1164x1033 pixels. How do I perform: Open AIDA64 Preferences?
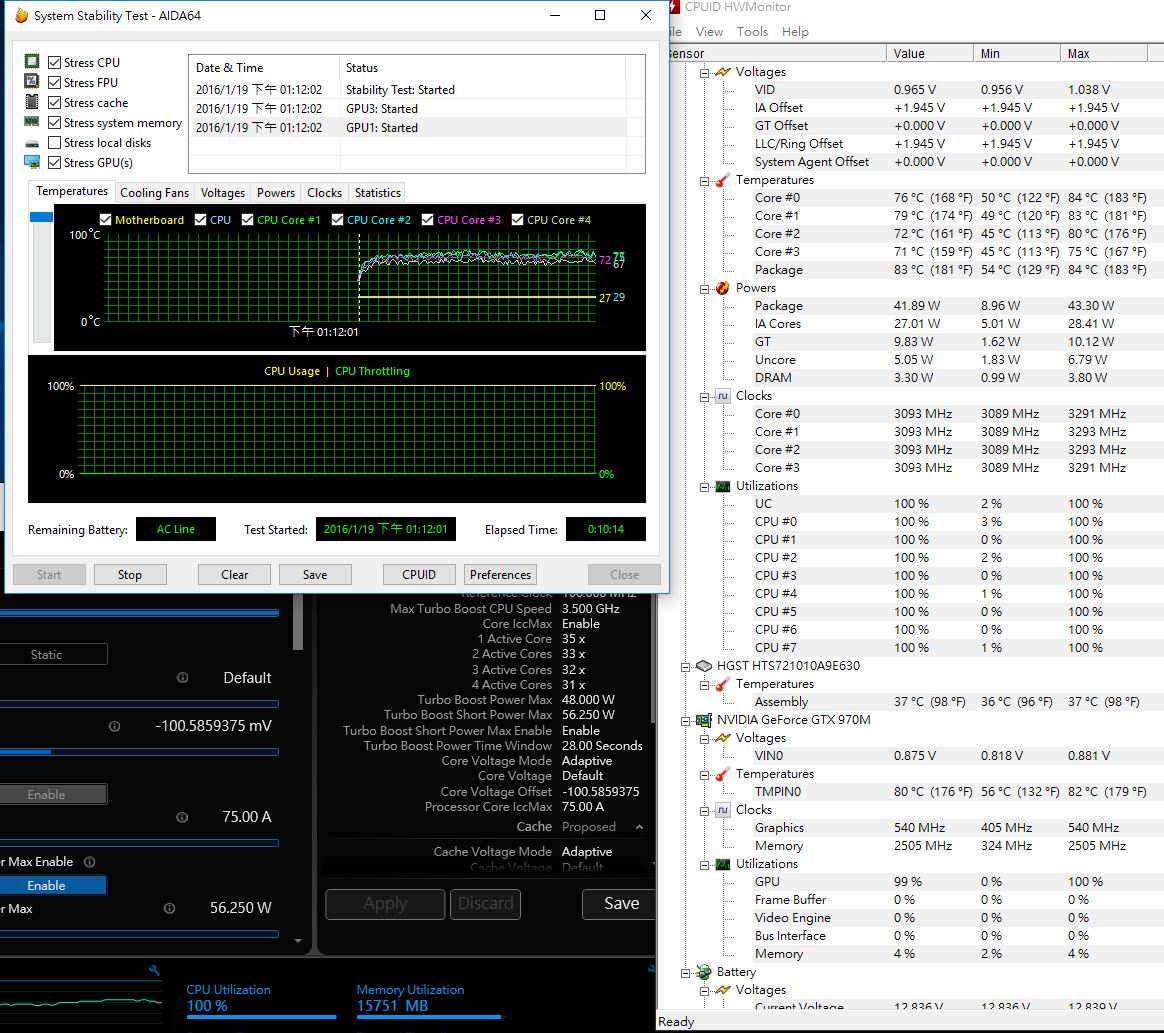[x=500, y=574]
